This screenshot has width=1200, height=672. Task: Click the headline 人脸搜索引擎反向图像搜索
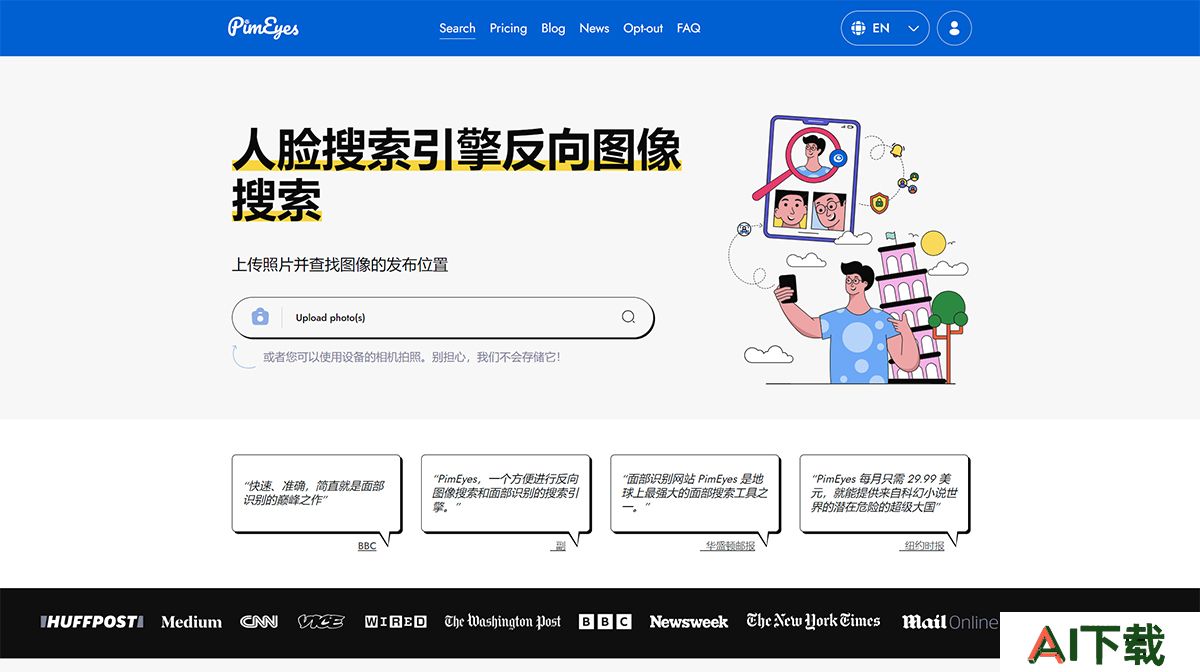coord(457,174)
